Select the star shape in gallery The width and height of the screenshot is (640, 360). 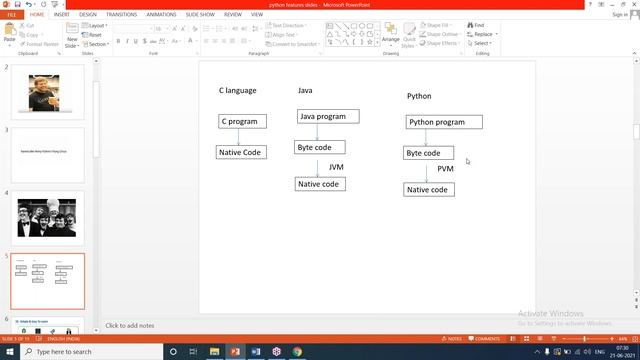[x=370, y=42]
